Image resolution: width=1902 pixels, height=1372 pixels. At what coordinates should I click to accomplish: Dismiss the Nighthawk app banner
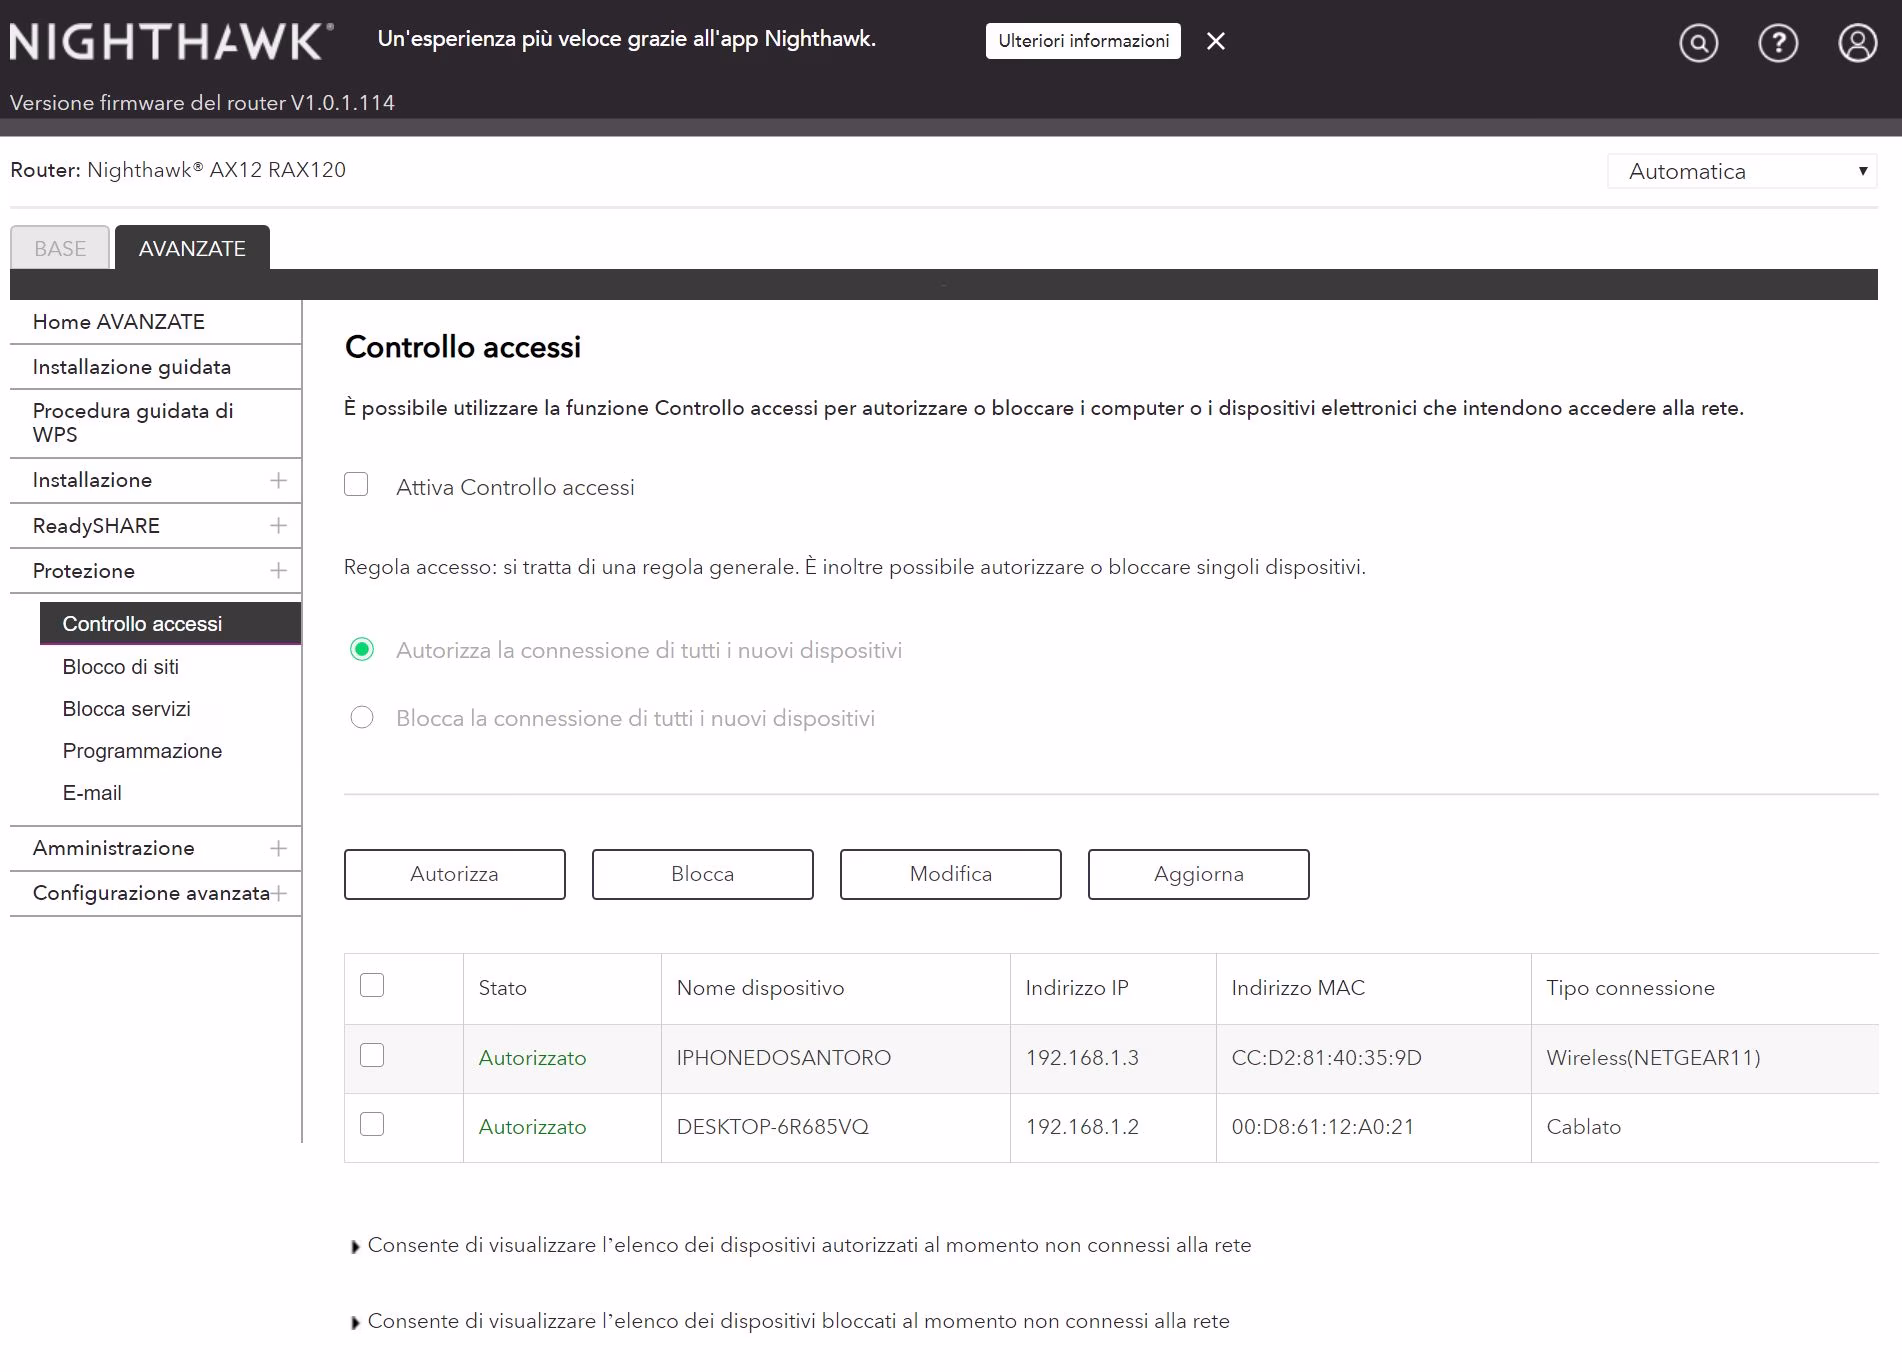1216,41
